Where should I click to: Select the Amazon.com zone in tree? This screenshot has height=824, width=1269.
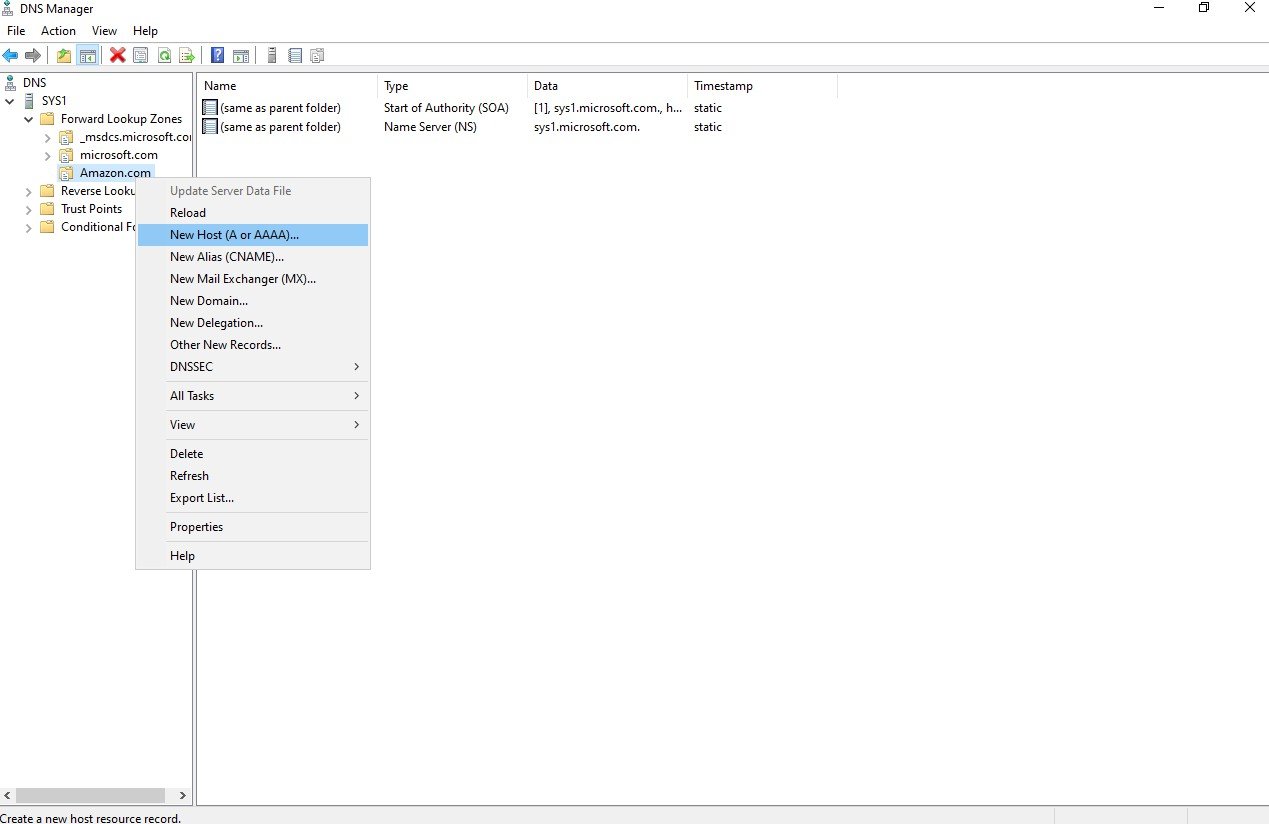coord(115,173)
